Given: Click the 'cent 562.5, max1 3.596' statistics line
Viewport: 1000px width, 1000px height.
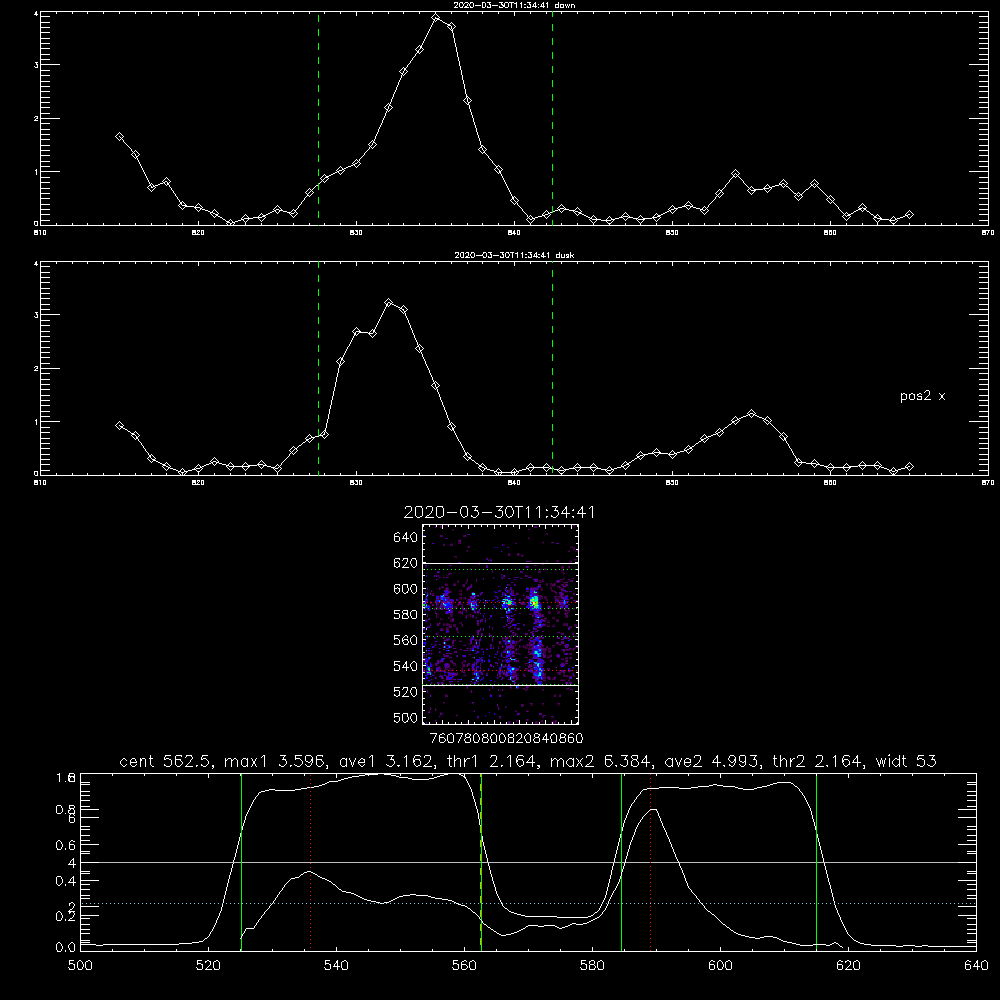Looking at the screenshot, I should tap(527, 761).
